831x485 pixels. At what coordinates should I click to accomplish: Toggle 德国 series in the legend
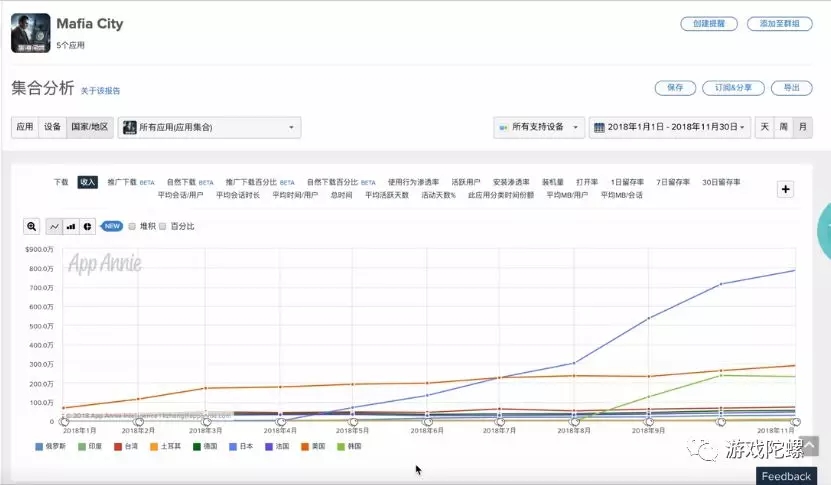pyautogui.click(x=205, y=446)
